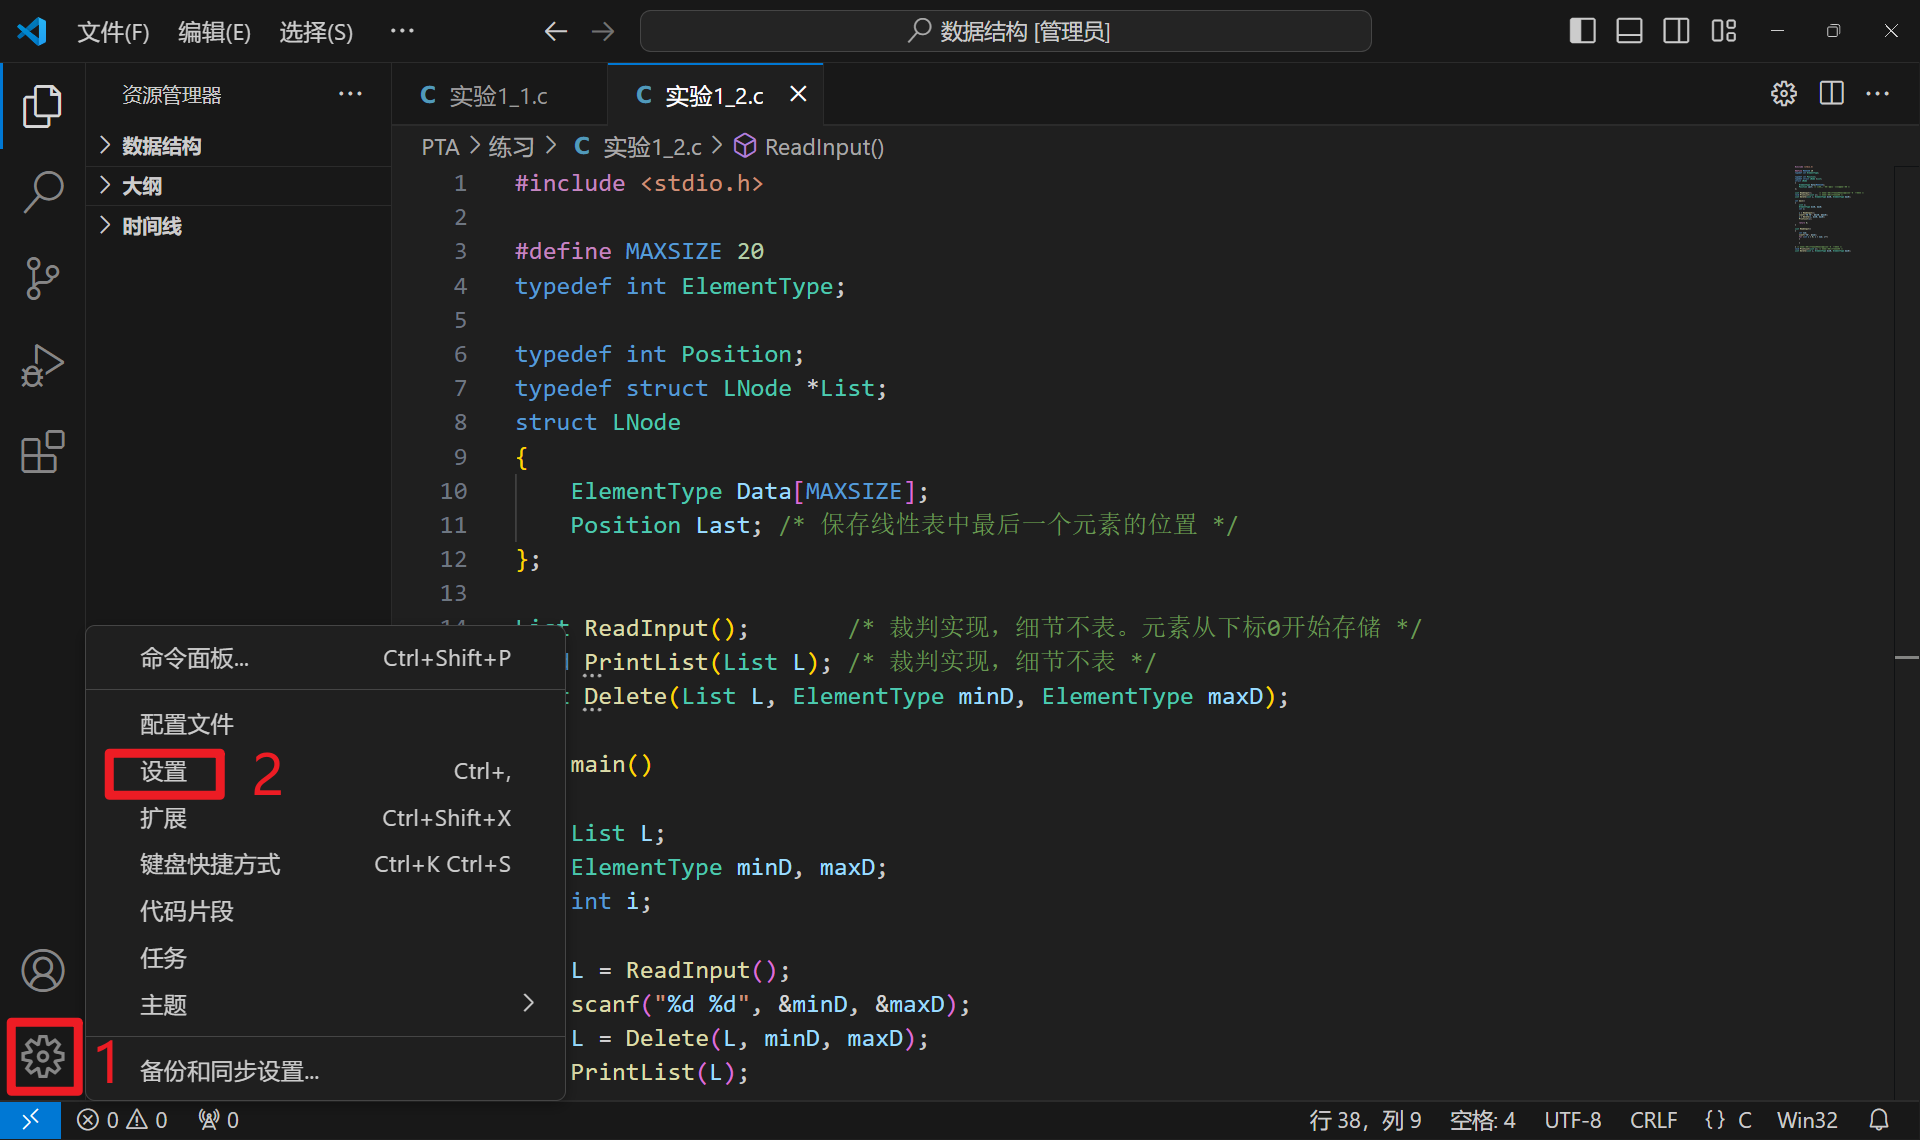Toggle the bottom panel layout button
1920x1140 pixels.
tap(1629, 31)
